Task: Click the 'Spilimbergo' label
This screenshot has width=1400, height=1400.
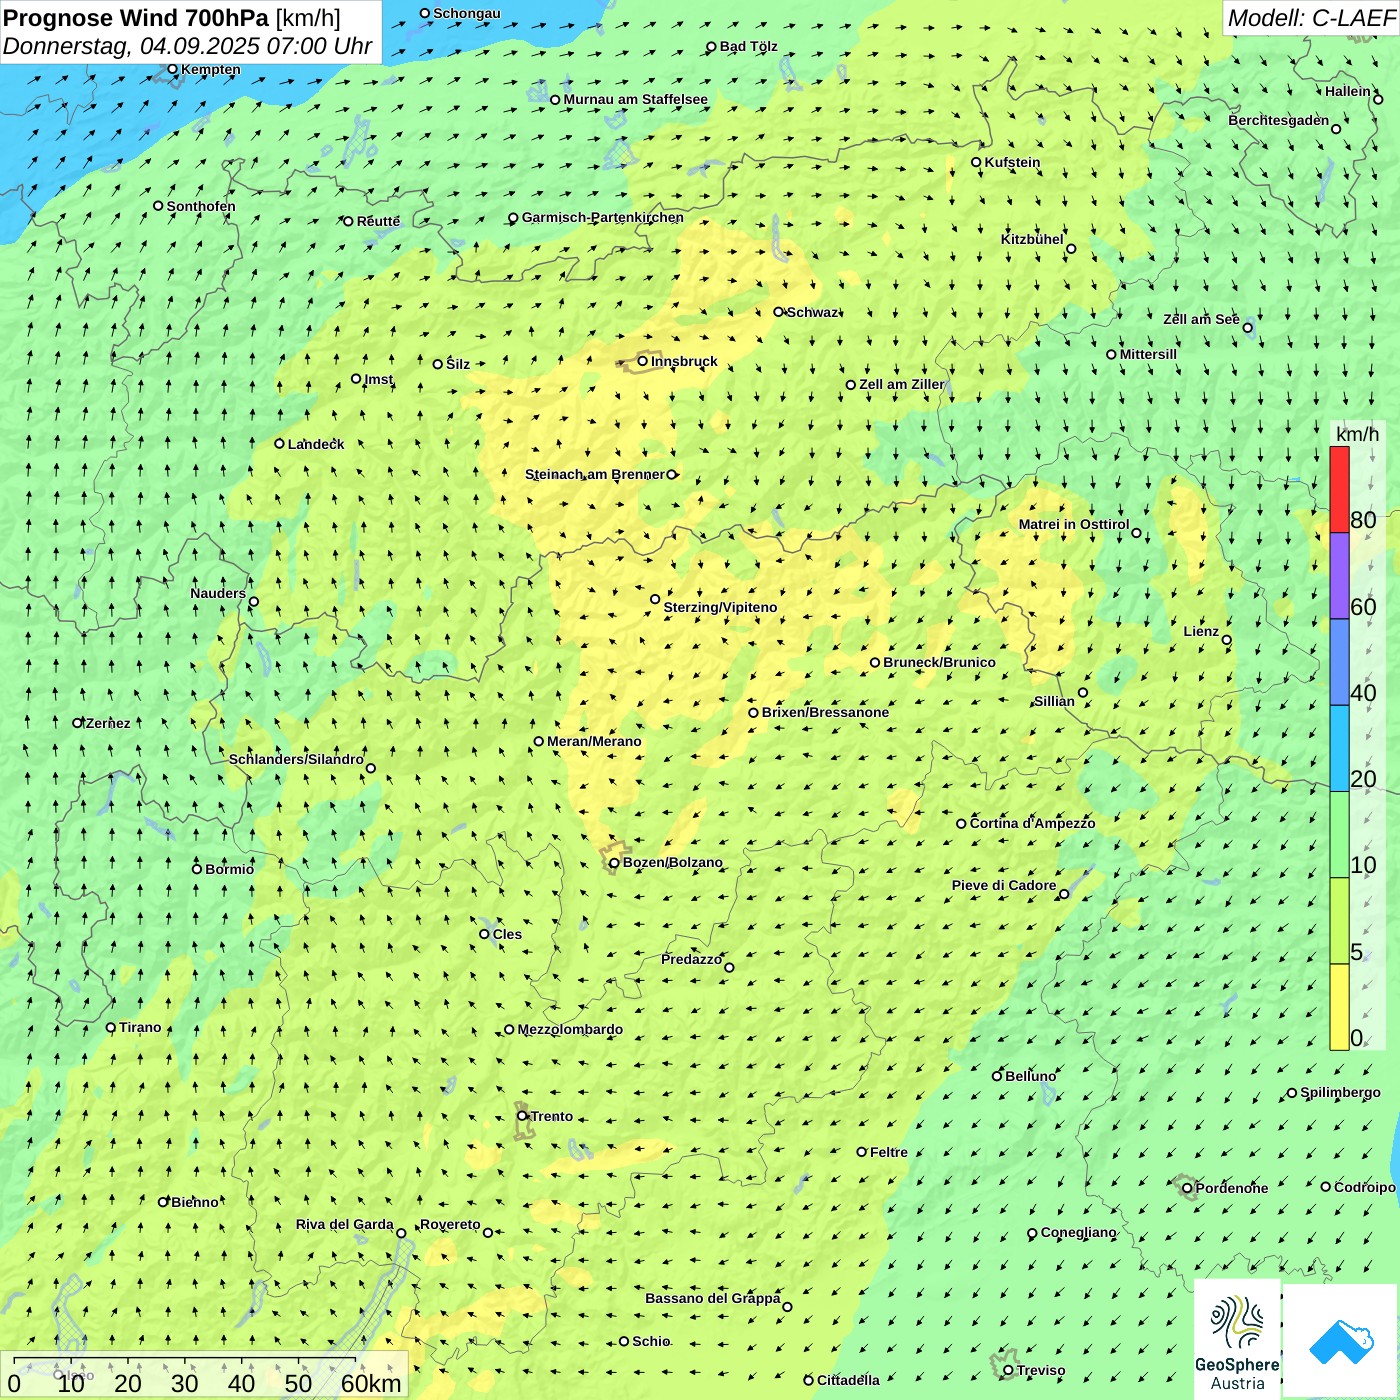Action: coord(1341,1092)
